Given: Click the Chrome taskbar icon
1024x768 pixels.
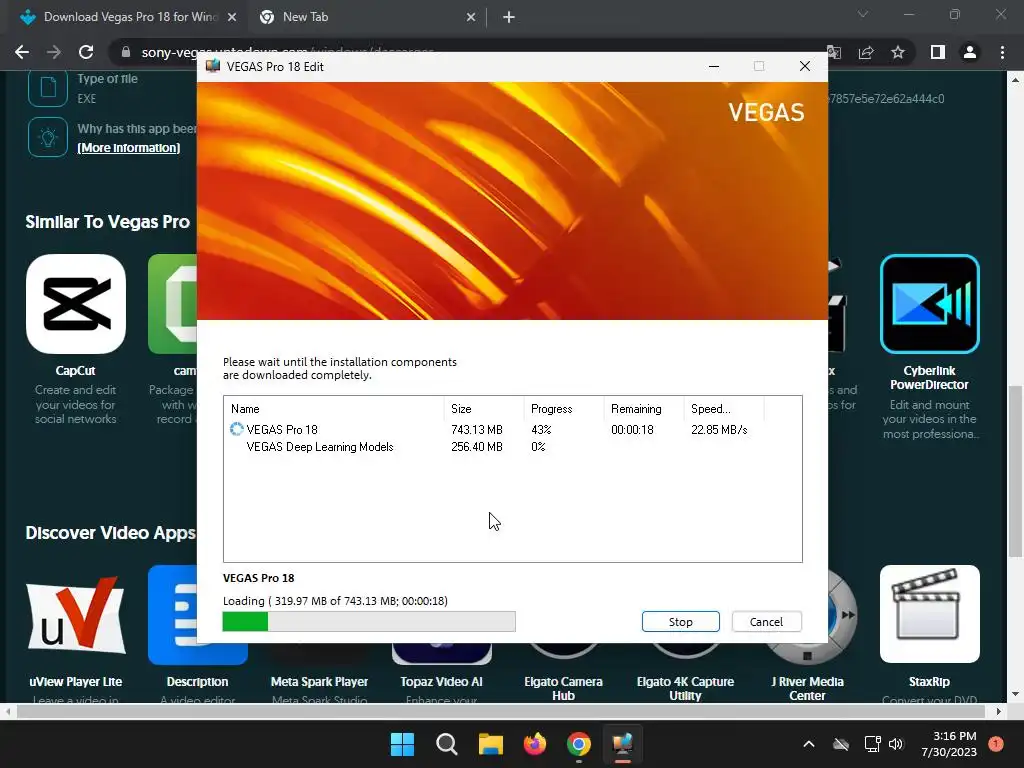Looking at the screenshot, I should pyautogui.click(x=579, y=744).
